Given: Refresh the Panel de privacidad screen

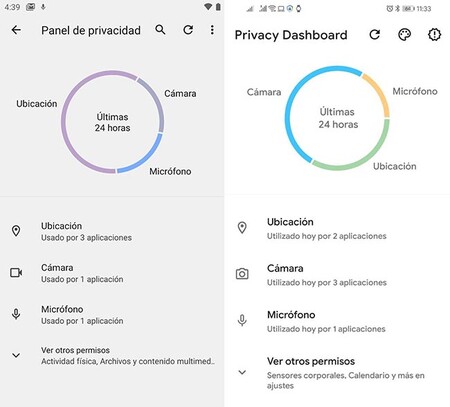Looking at the screenshot, I should pyautogui.click(x=188, y=30).
